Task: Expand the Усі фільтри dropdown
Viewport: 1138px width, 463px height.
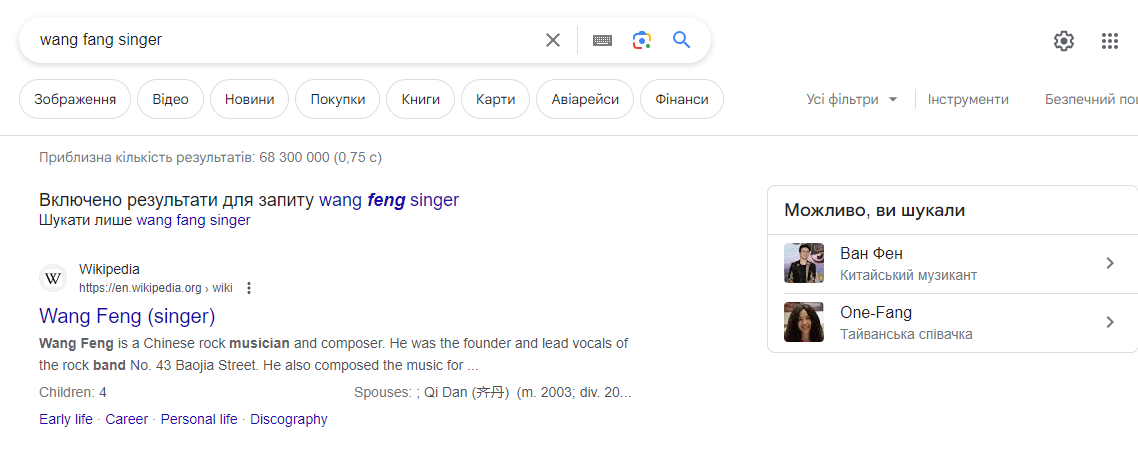Action: coord(852,99)
